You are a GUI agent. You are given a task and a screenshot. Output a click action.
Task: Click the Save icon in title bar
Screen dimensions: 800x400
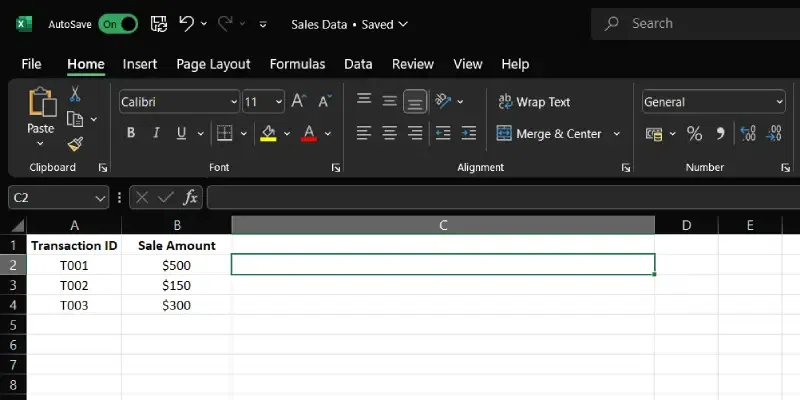[158, 23]
